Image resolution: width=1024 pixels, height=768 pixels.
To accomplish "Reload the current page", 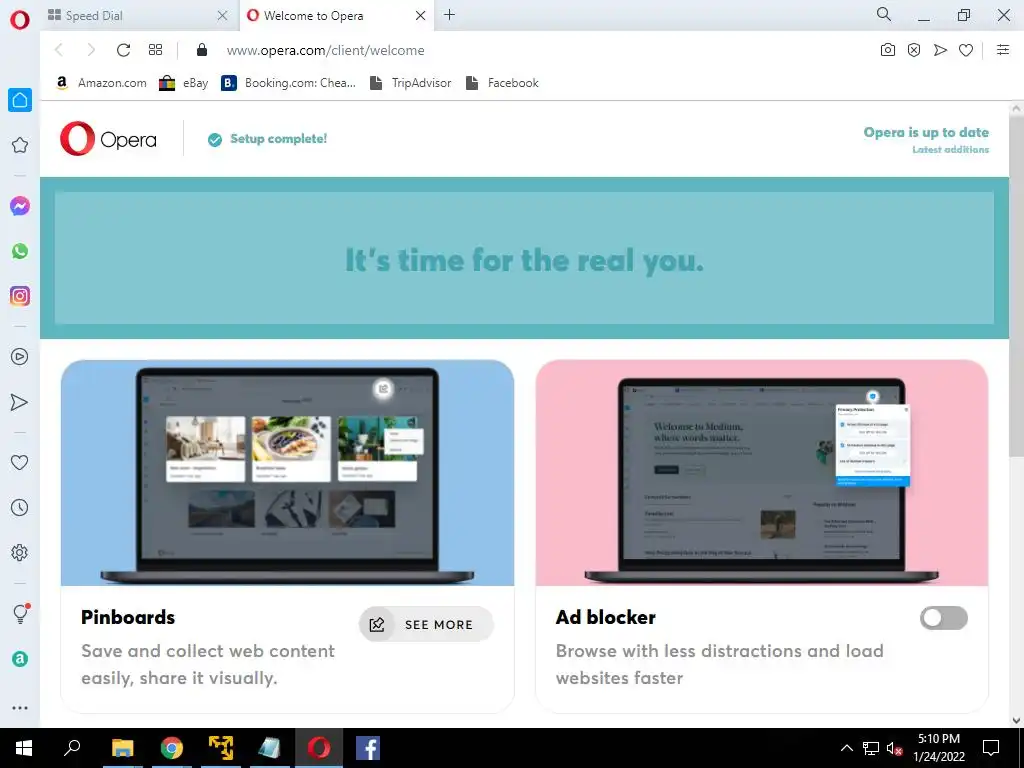I will pos(123,50).
